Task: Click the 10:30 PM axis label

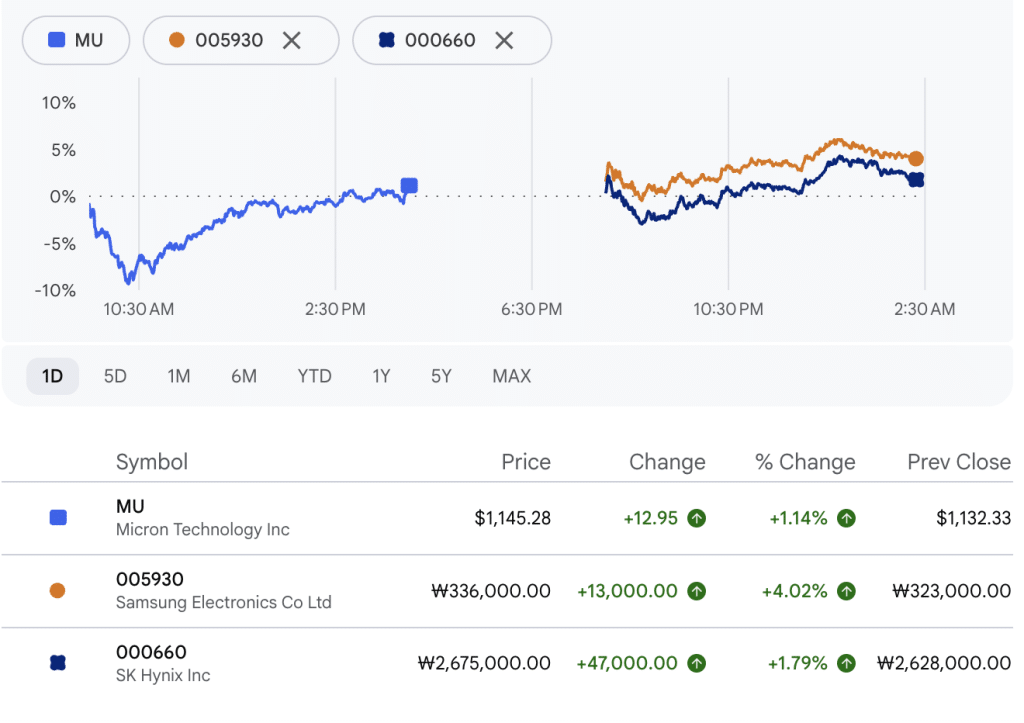Action: pos(728,309)
